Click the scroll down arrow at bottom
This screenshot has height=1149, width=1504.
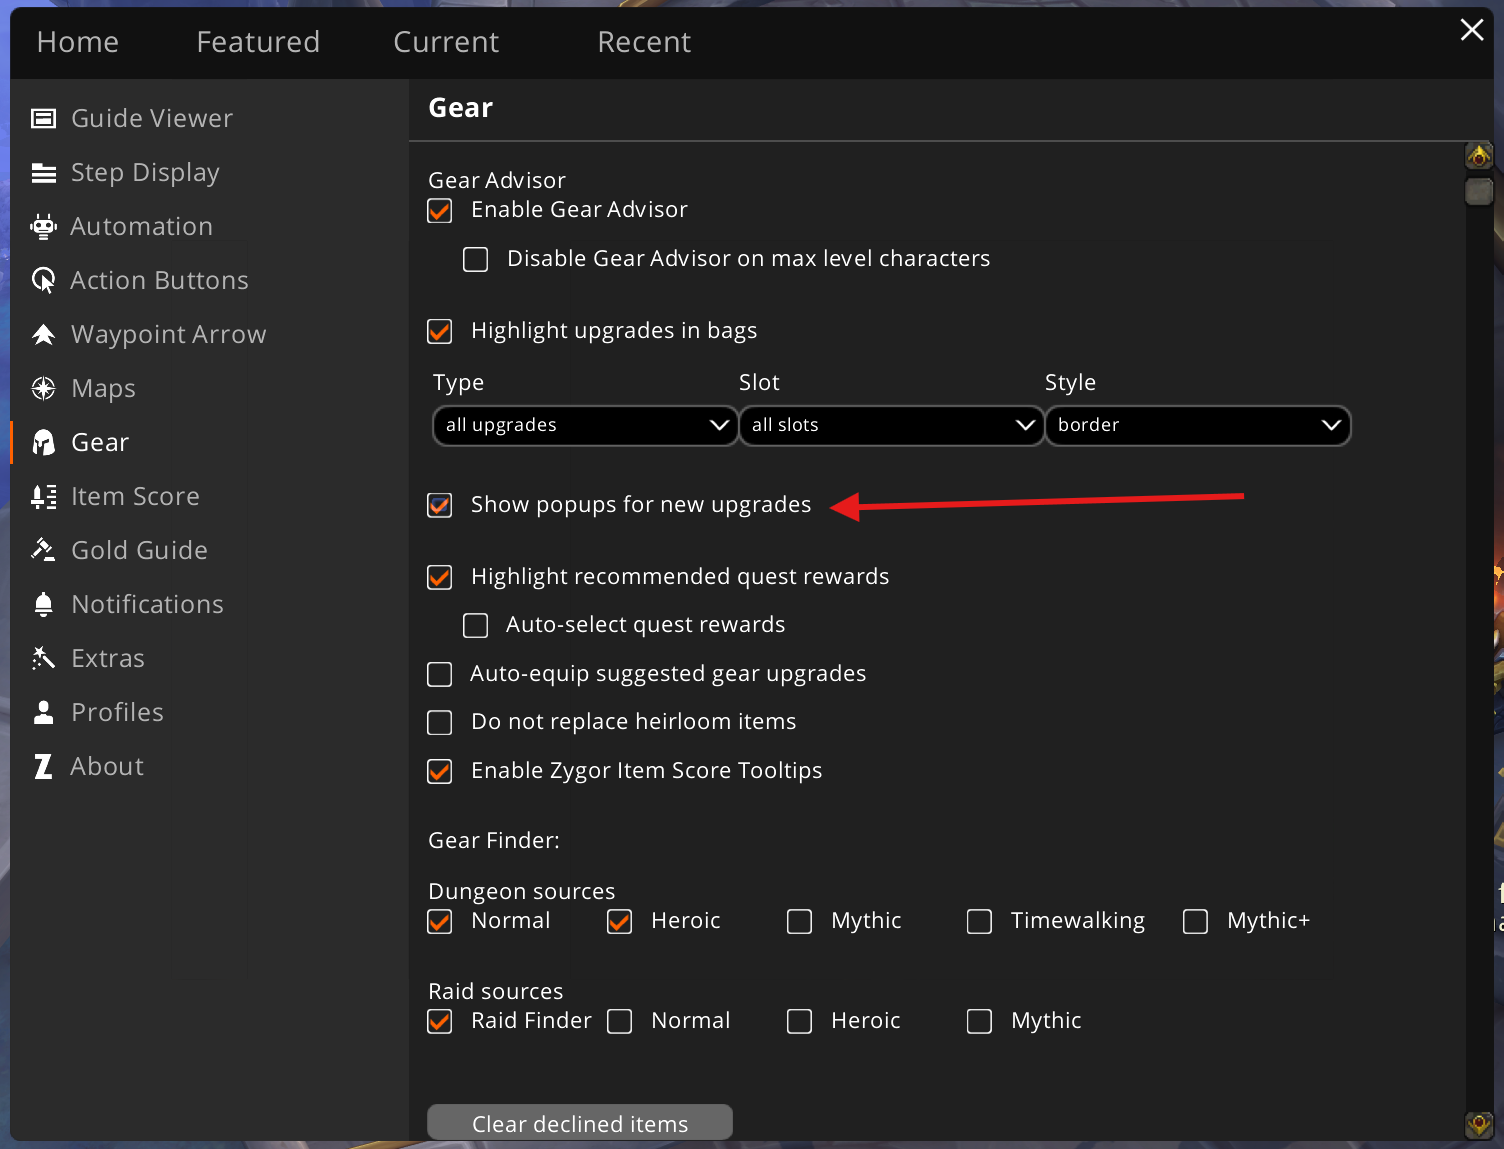click(x=1479, y=1124)
